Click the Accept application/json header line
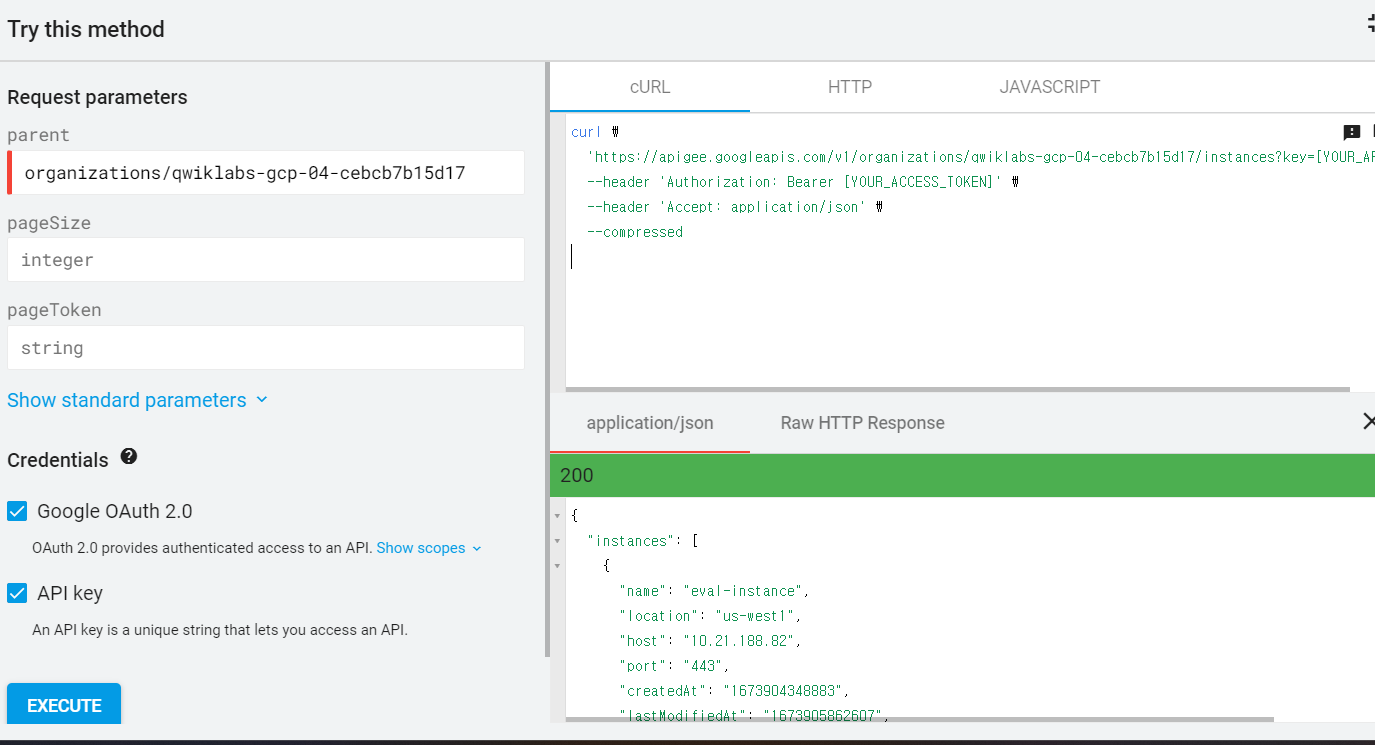Viewport: 1375px width, 745px height. [736, 207]
